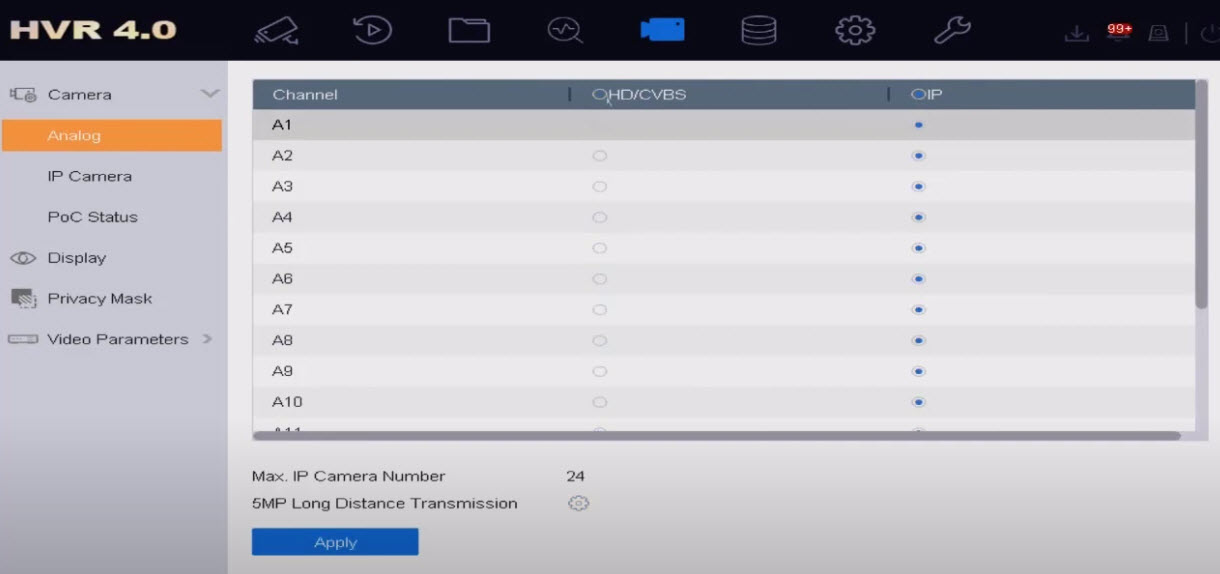
Task: Click the vertical scrollbar of channel list
Action: tap(1201, 200)
